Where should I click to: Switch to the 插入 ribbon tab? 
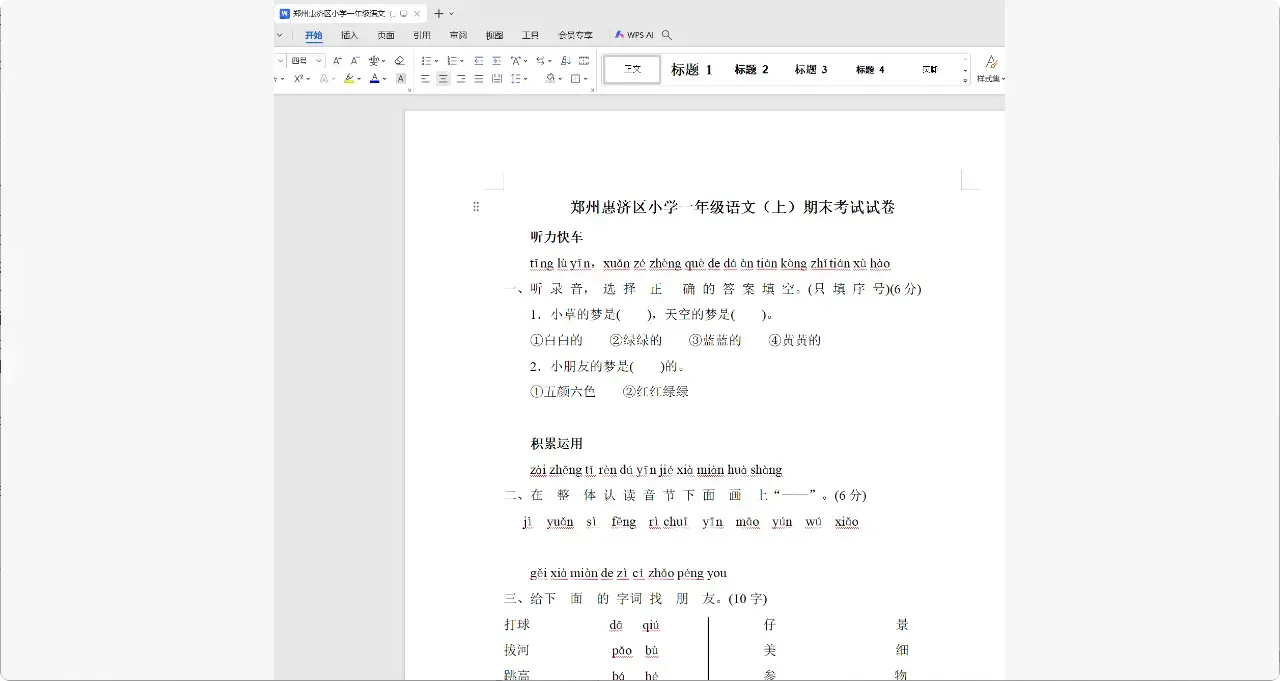(x=349, y=33)
